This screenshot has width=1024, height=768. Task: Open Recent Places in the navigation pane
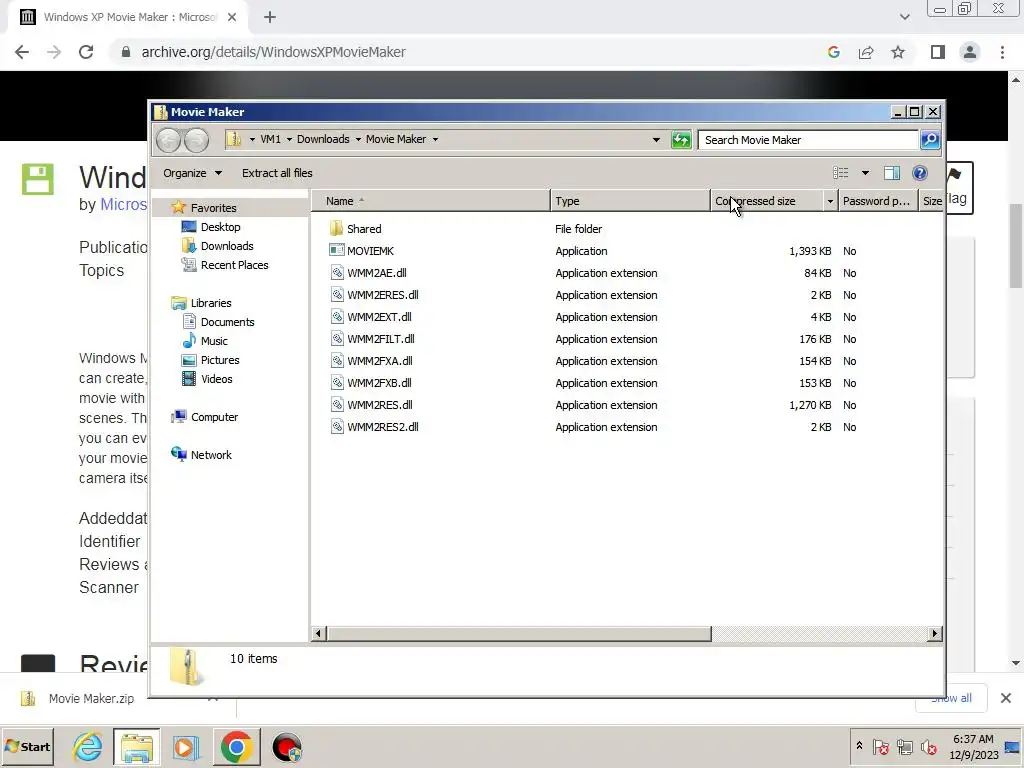click(234, 264)
